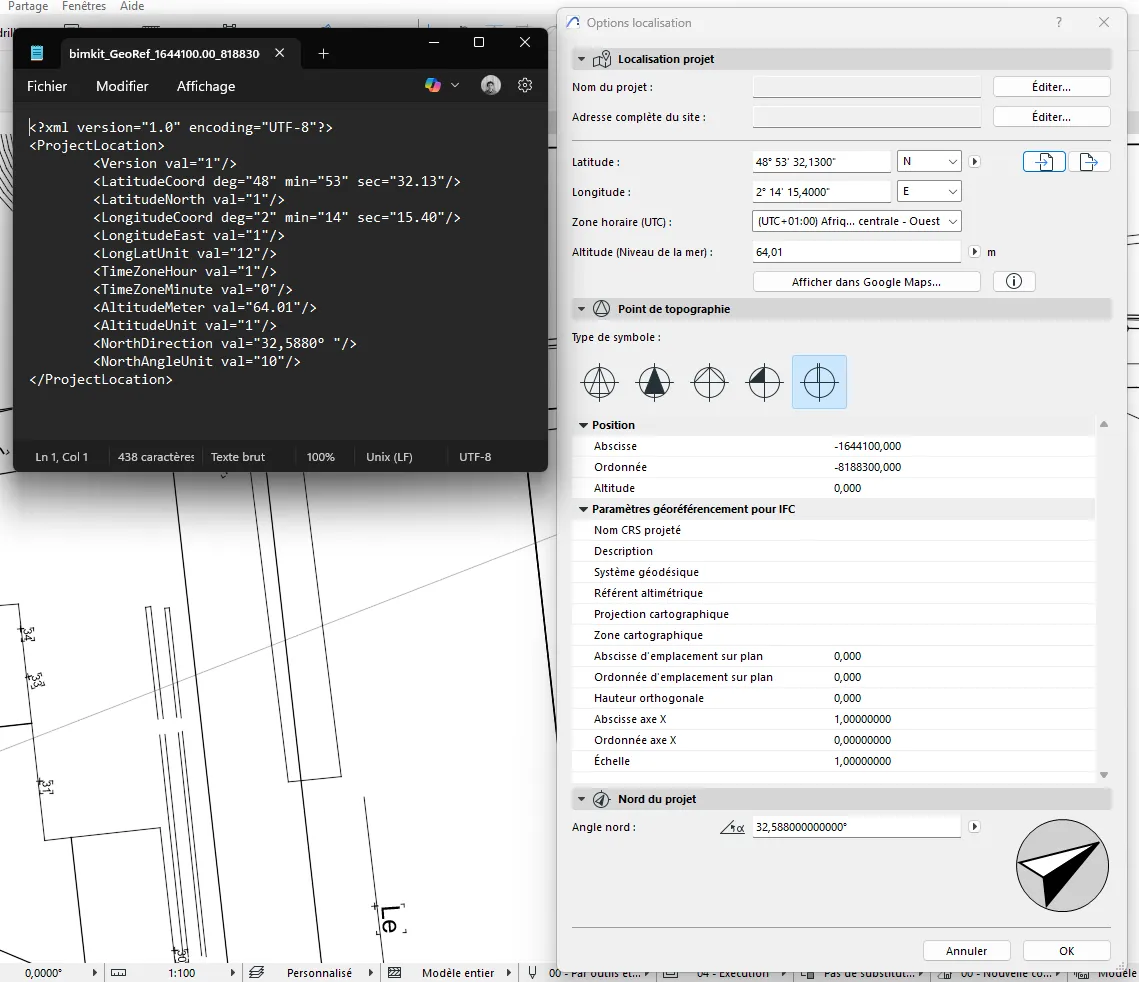
Task: Collapse the Paramètres géoréférencement pour IFC section
Action: (583, 509)
